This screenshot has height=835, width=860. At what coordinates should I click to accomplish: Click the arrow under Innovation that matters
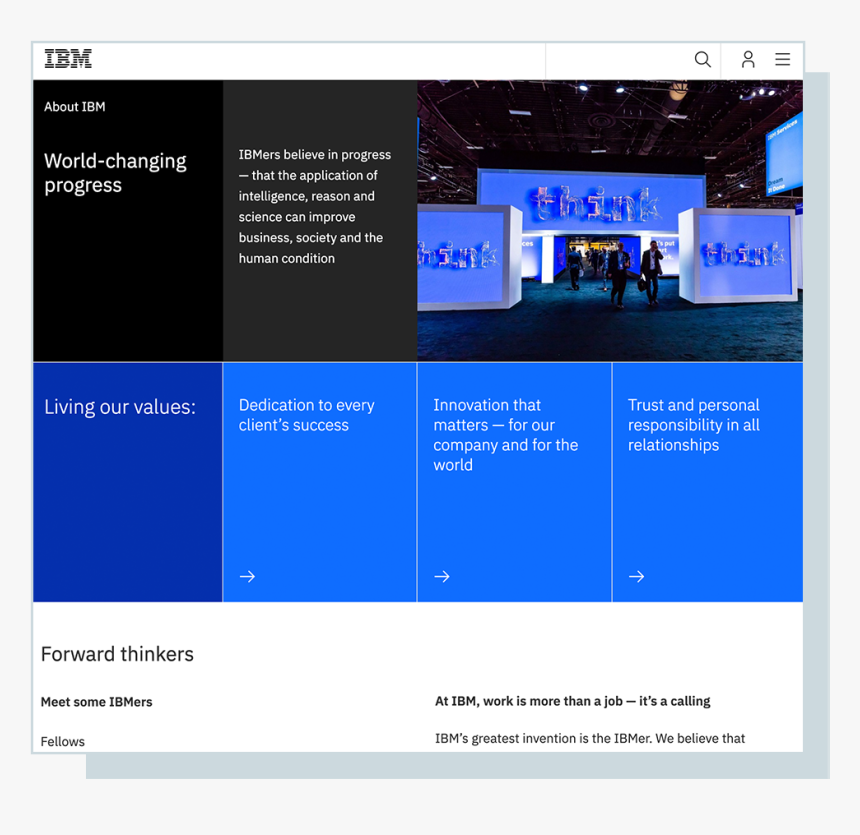tap(442, 577)
